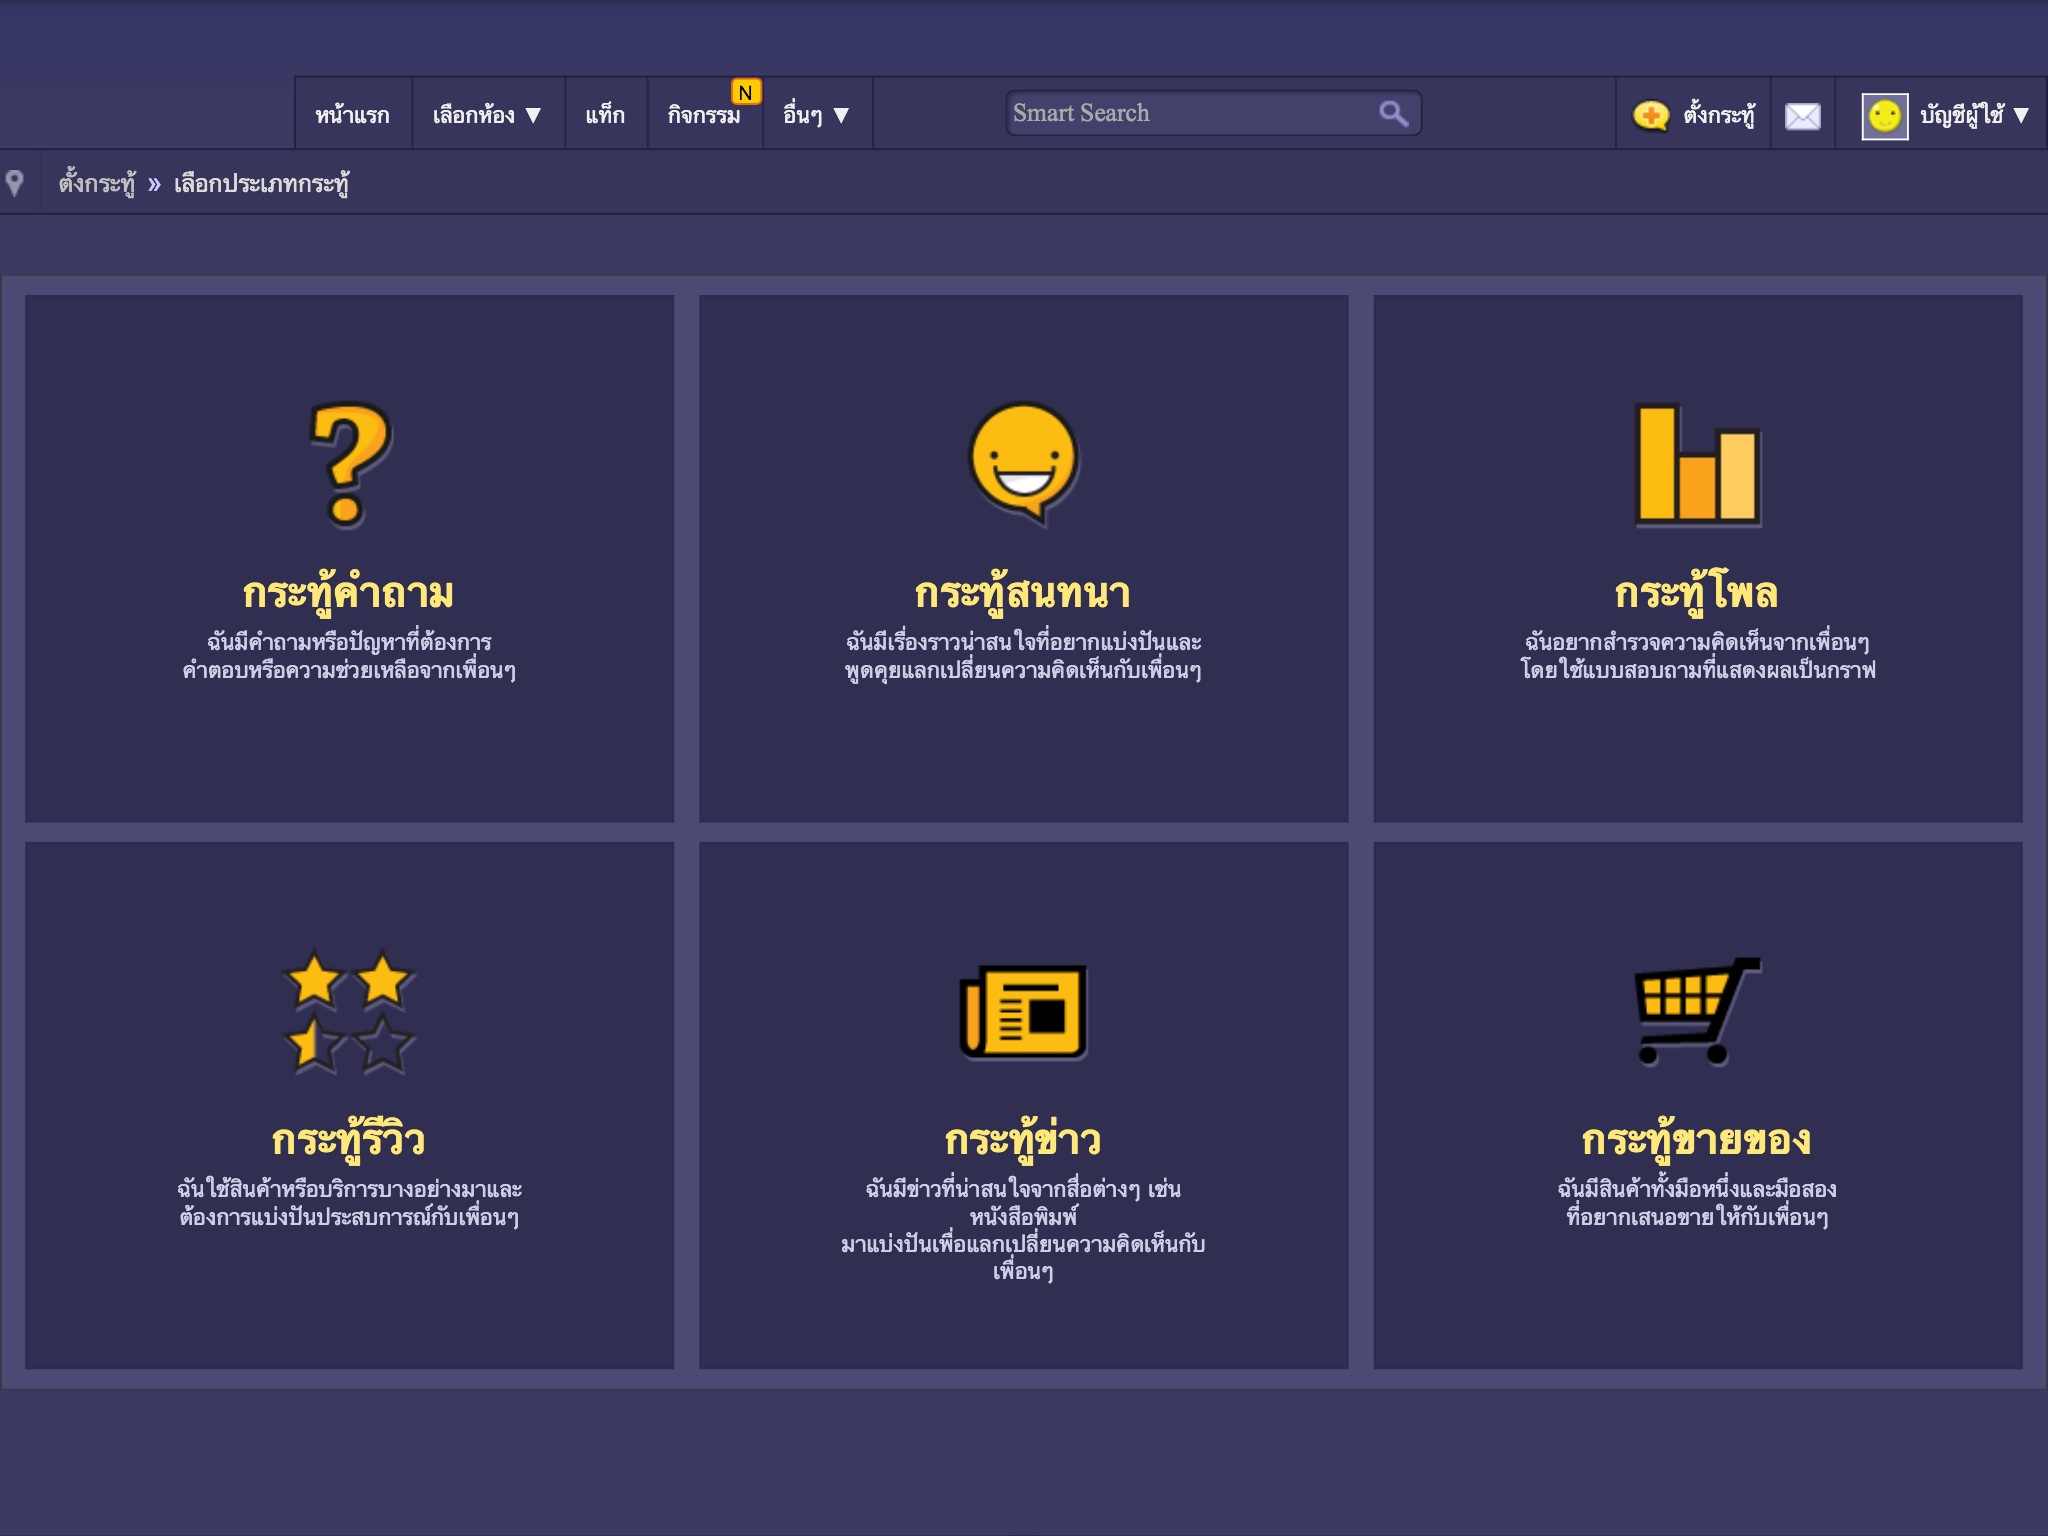2048x1536 pixels.
Task: Click the location pin breadcrumb icon
Action: (x=15, y=183)
